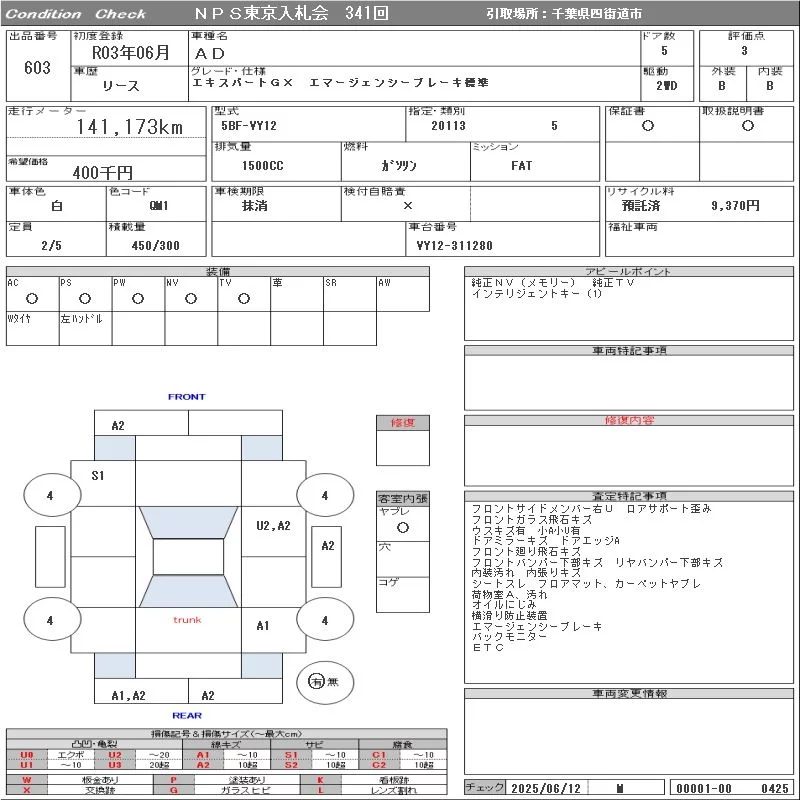Screen dimensions: 800x800
Task: Click the FRONT label above the diagram
Action: (187, 396)
